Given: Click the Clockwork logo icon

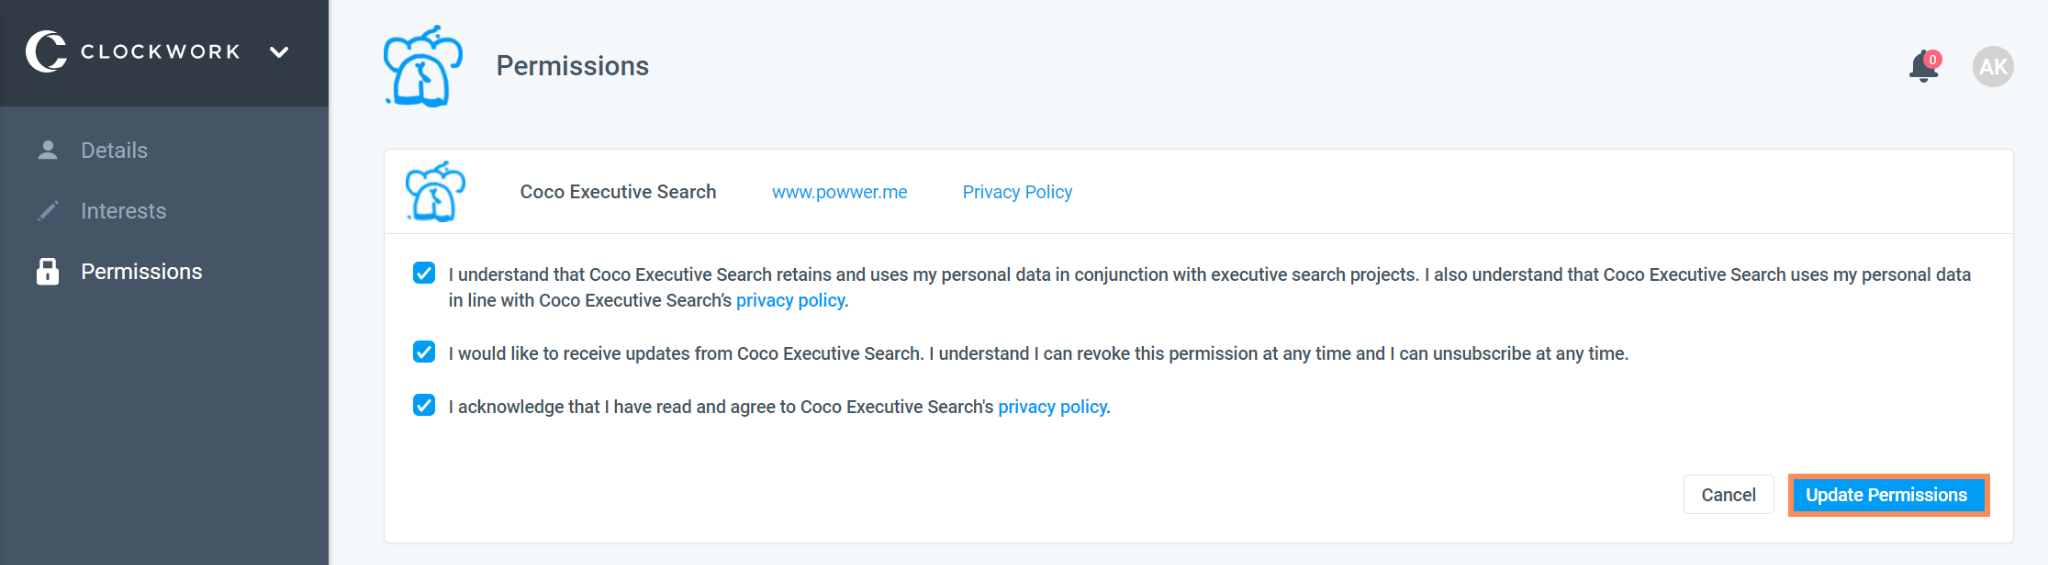Looking at the screenshot, I should (x=46, y=51).
